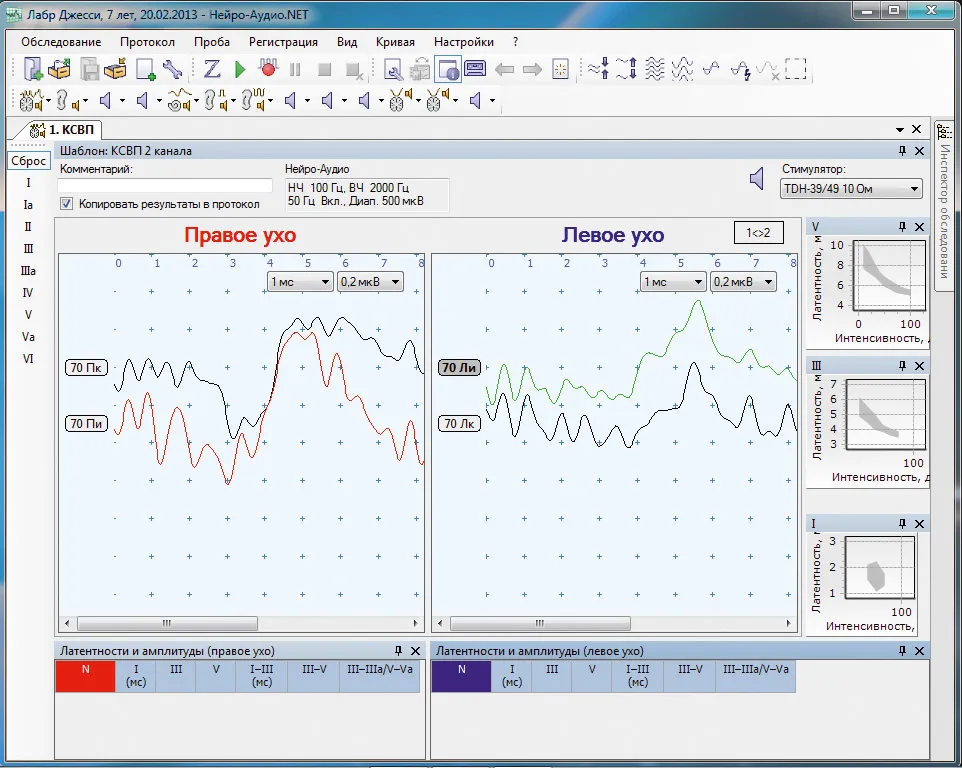Click the new examination document icon
This screenshot has width=962, height=768.
pos(33,69)
